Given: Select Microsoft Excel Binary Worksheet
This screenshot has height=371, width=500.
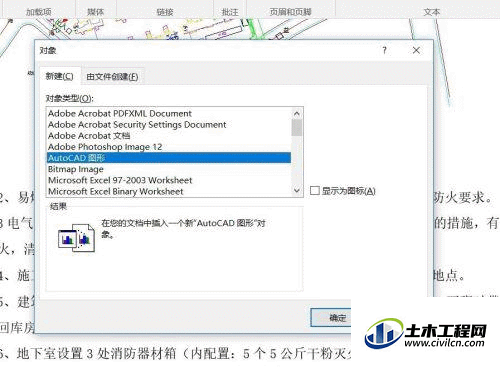Looking at the screenshot, I should 169,191.
